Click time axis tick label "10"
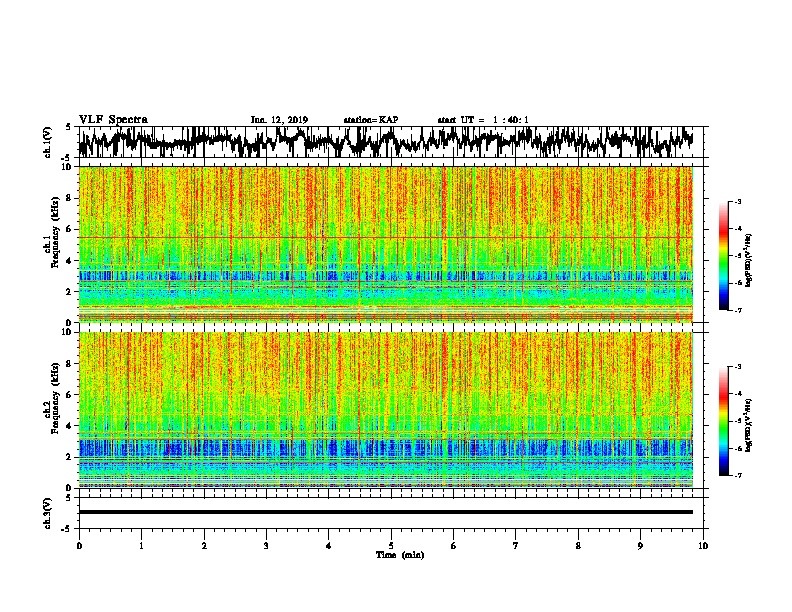The width and height of the screenshot is (792, 612). pos(703,545)
